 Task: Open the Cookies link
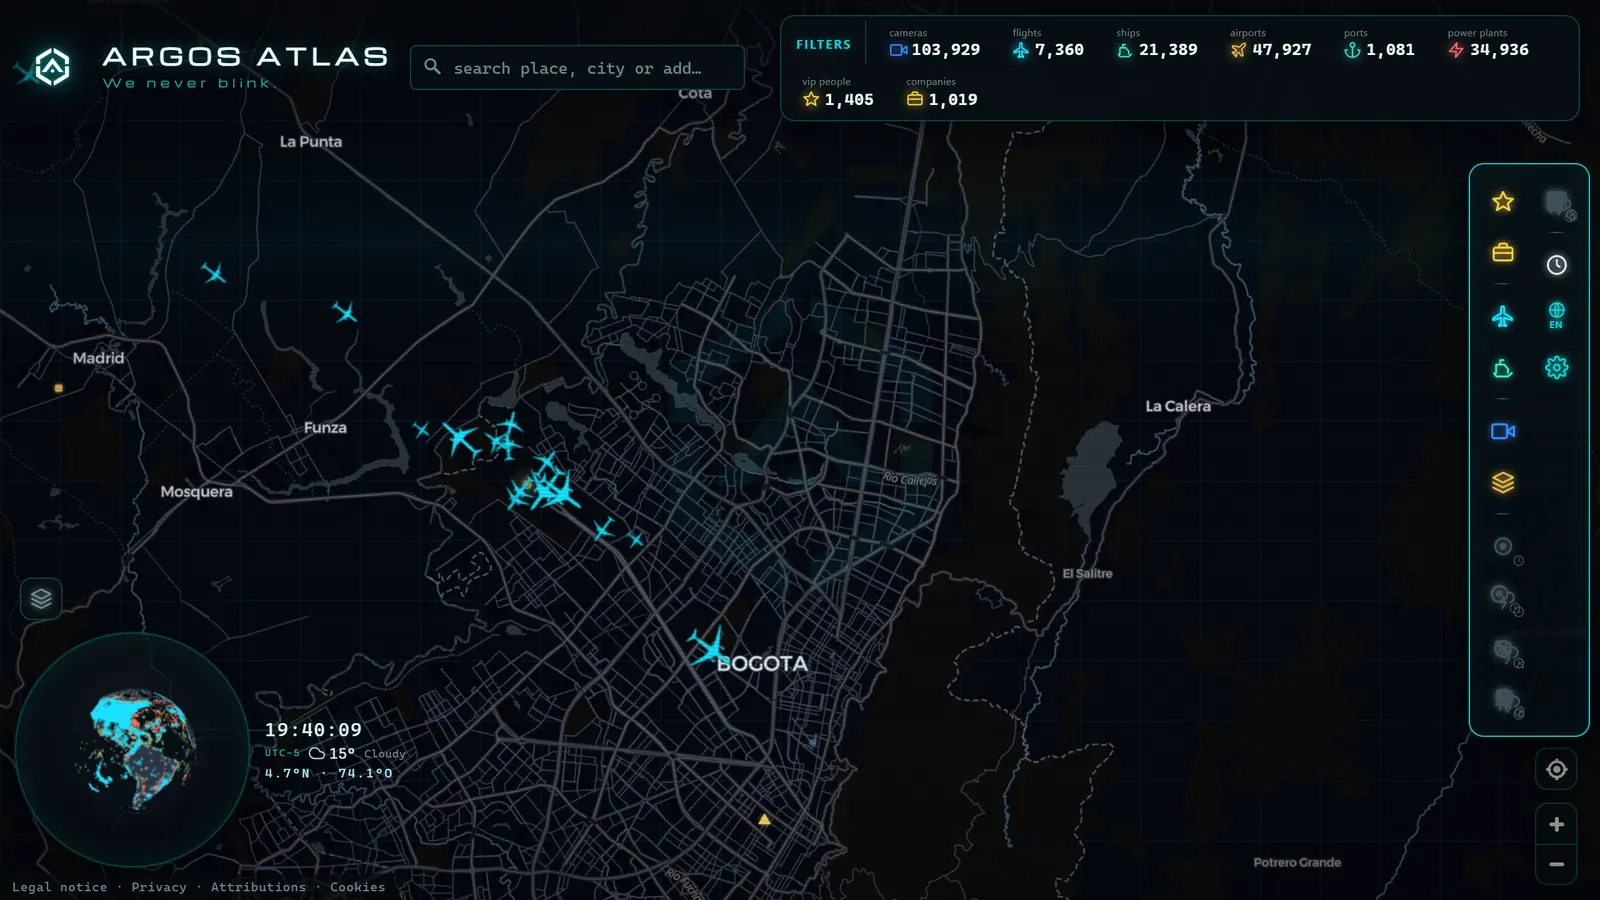(357, 887)
